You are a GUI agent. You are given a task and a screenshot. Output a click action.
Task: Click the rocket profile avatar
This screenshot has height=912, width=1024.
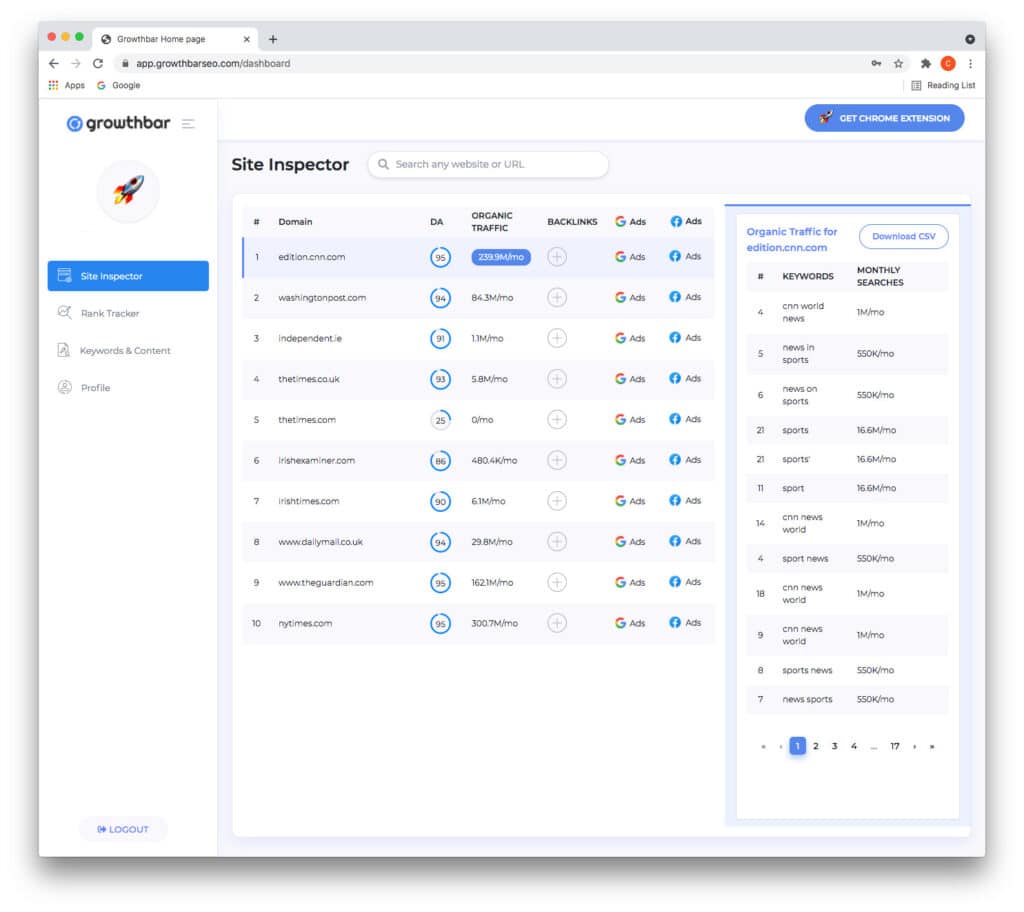pyautogui.click(x=128, y=191)
